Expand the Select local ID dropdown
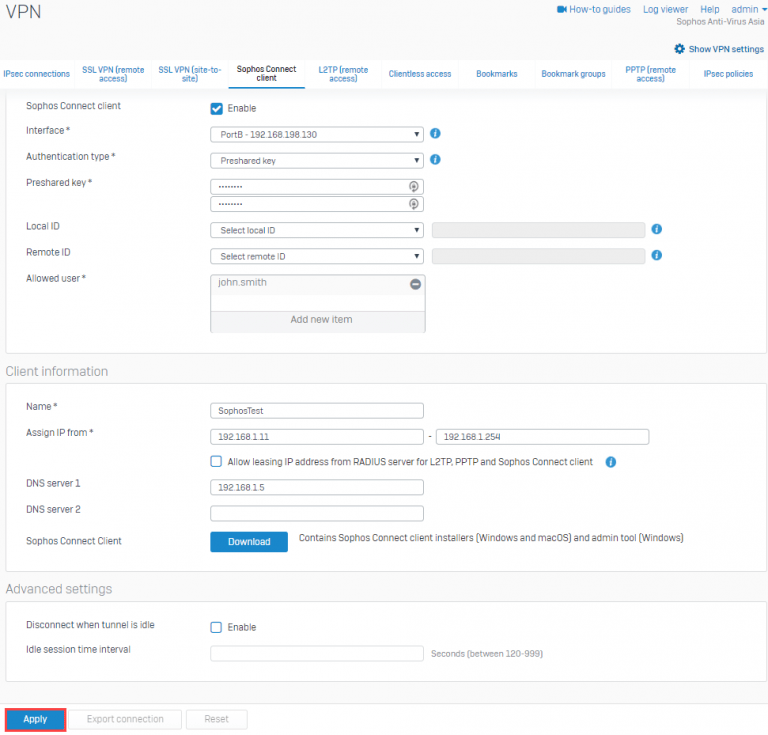The width and height of the screenshot is (768, 735). point(317,230)
